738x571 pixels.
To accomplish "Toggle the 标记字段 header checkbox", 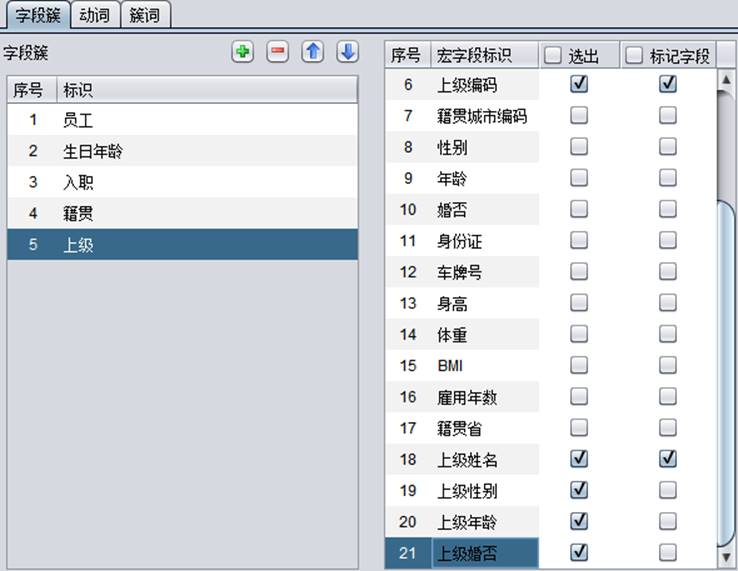I will [x=634, y=56].
